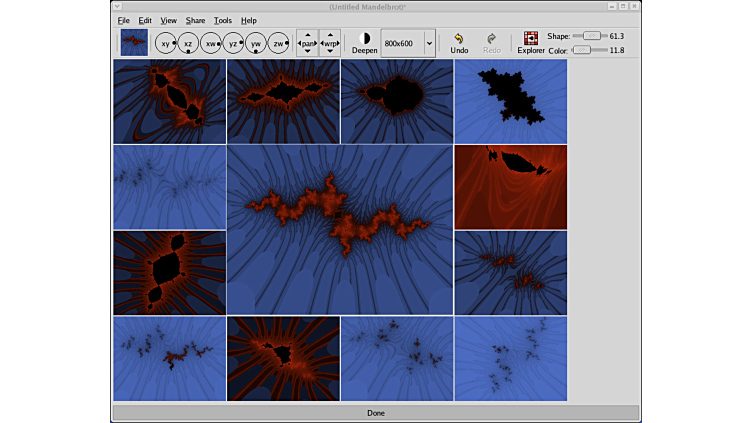Image resolution: width=752 pixels, height=423 pixels.
Task: Click the xz rotation circle control
Action: 188,43
